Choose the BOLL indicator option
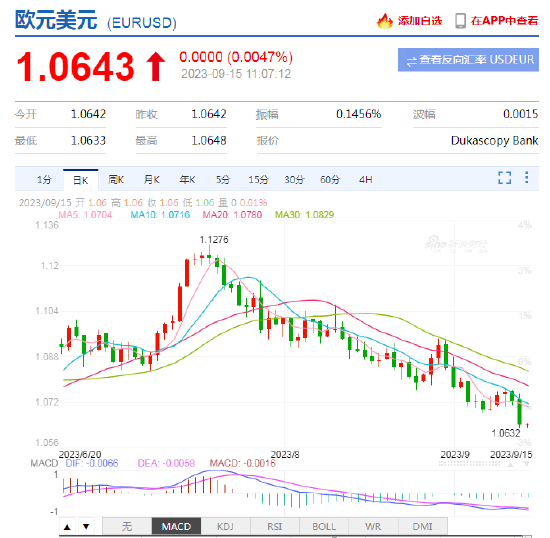550x538 pixels. pos(324,526)
